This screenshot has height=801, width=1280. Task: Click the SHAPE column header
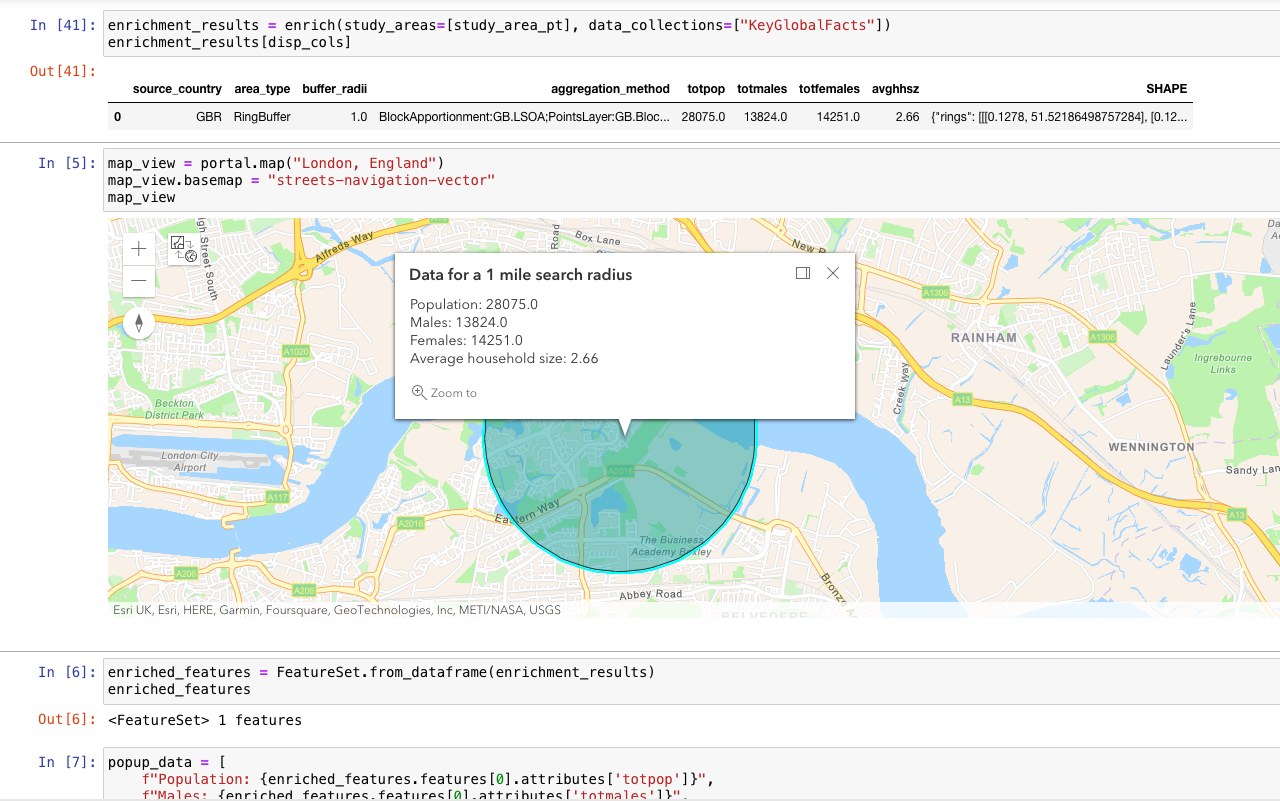[x=1166, y=89]
